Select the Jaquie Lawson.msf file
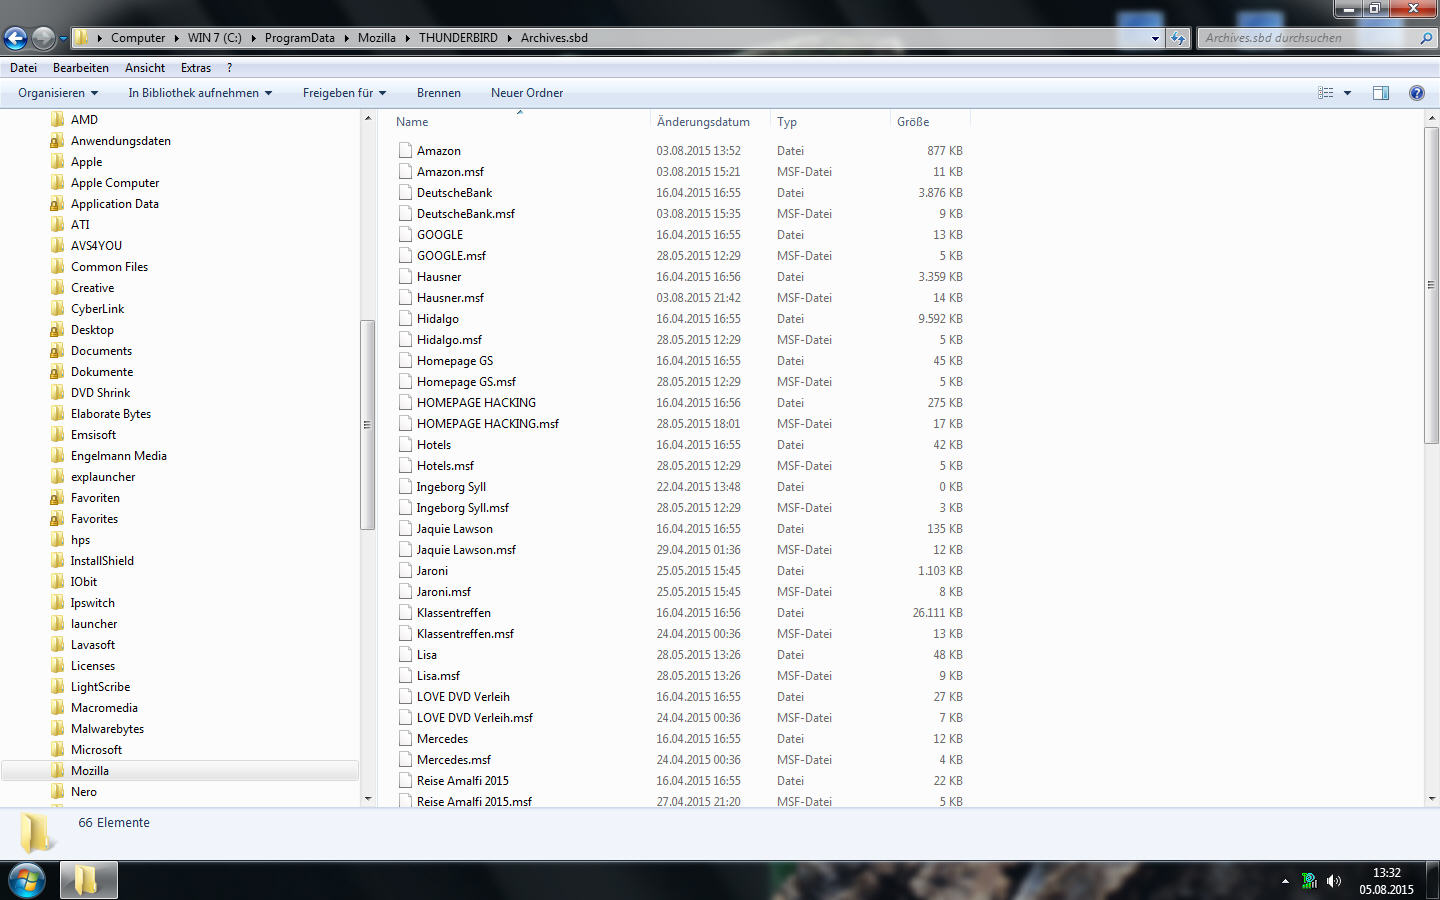1440x900 pixels. pos(466,549)
